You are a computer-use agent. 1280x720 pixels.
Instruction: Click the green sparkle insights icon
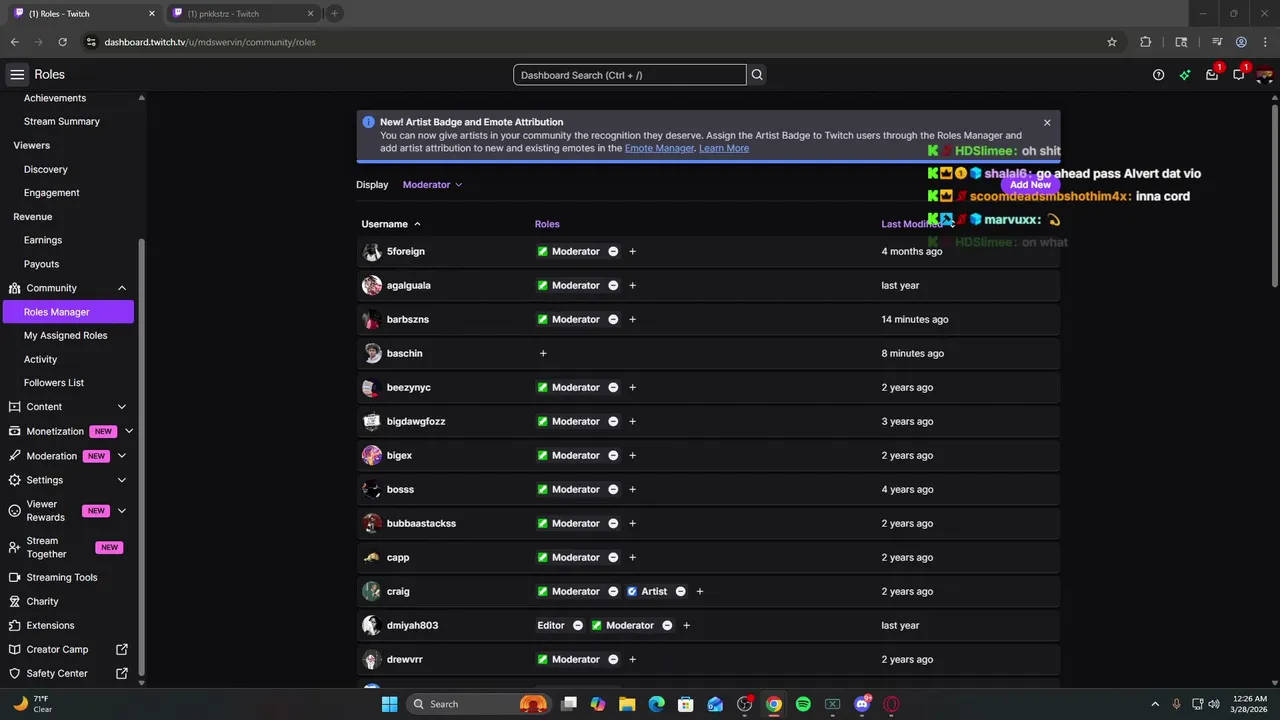[x=1185, y=75]
